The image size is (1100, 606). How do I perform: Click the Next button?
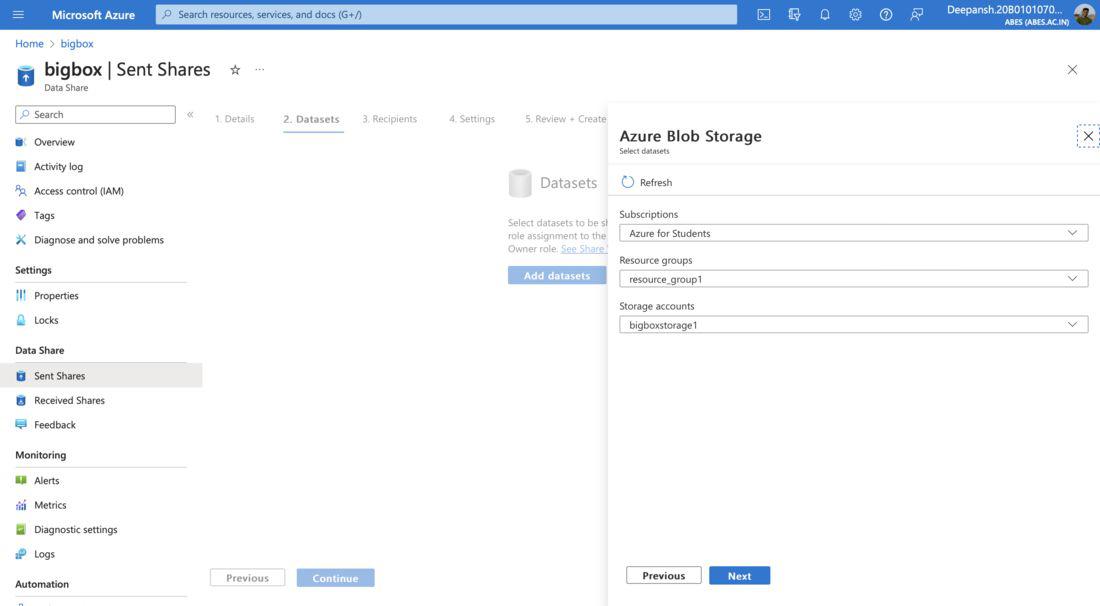click(739, 576)
